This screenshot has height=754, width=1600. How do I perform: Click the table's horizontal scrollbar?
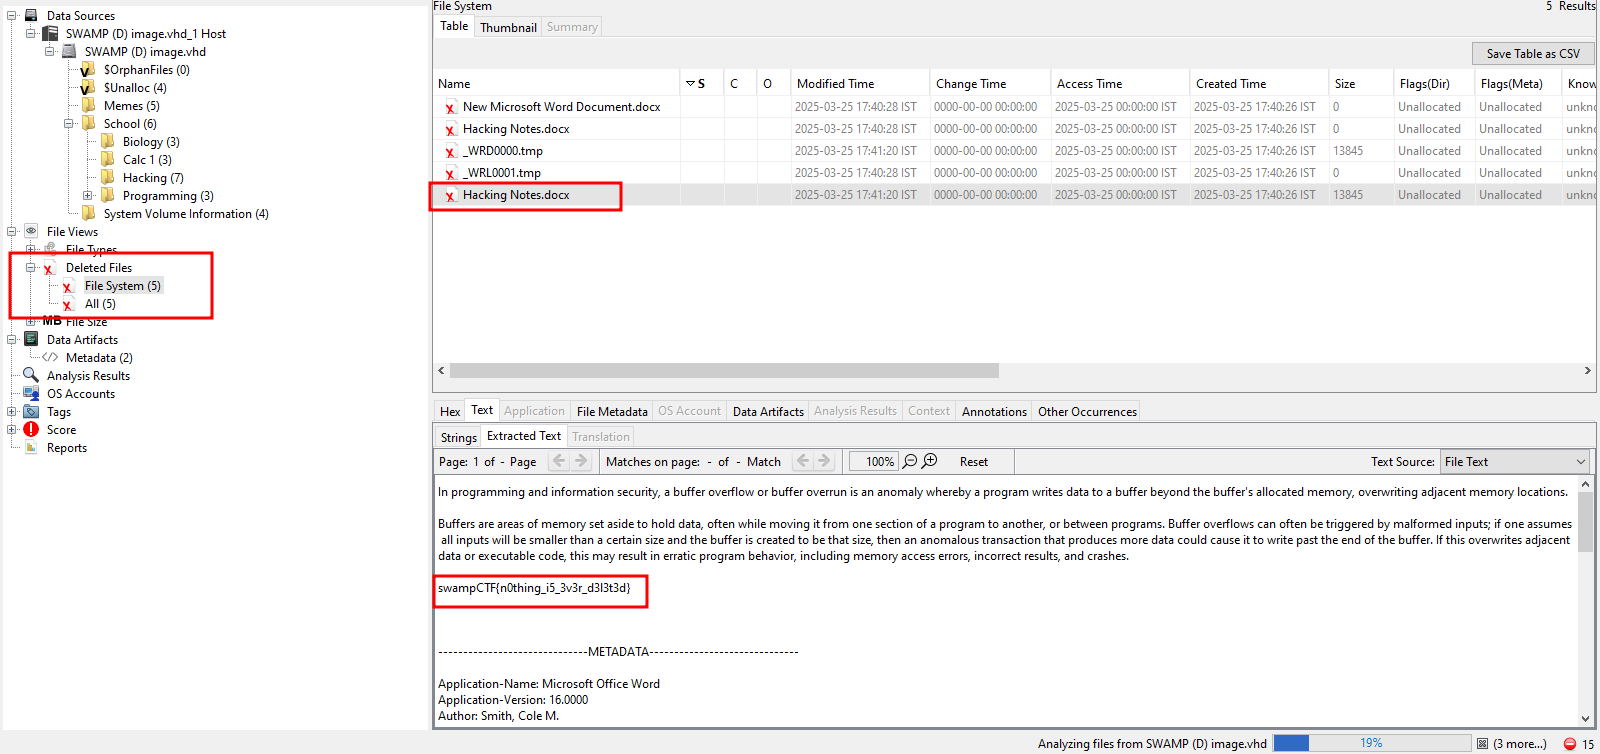pos(724,371)
